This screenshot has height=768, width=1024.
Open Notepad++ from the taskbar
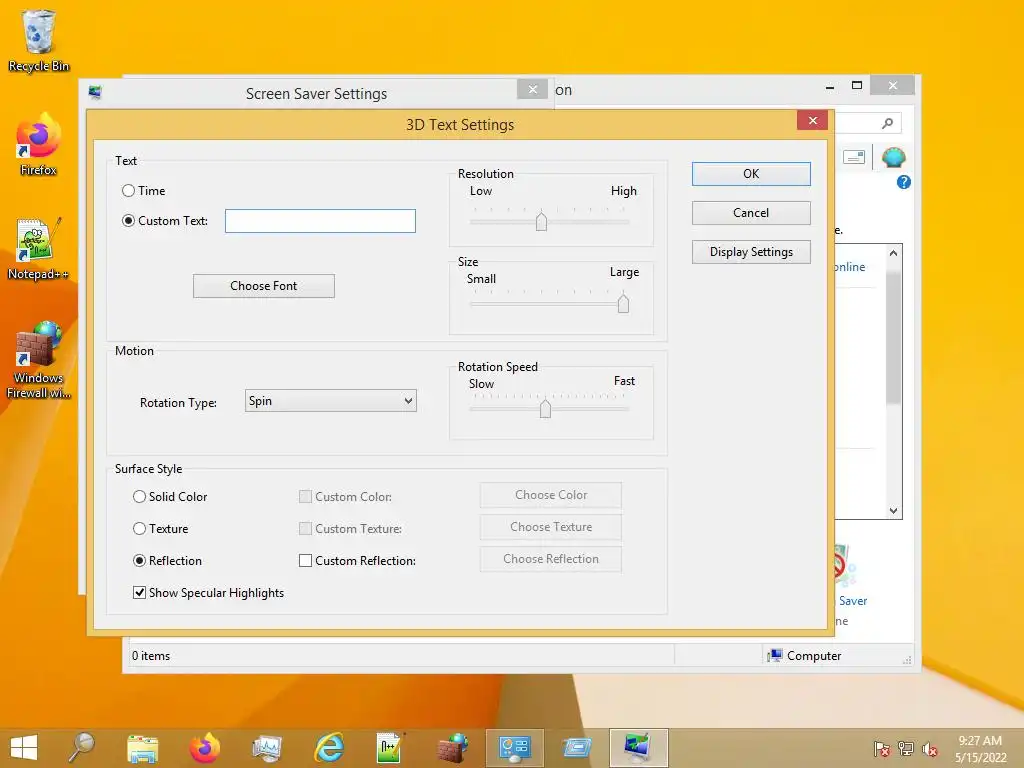pos(390,748)
